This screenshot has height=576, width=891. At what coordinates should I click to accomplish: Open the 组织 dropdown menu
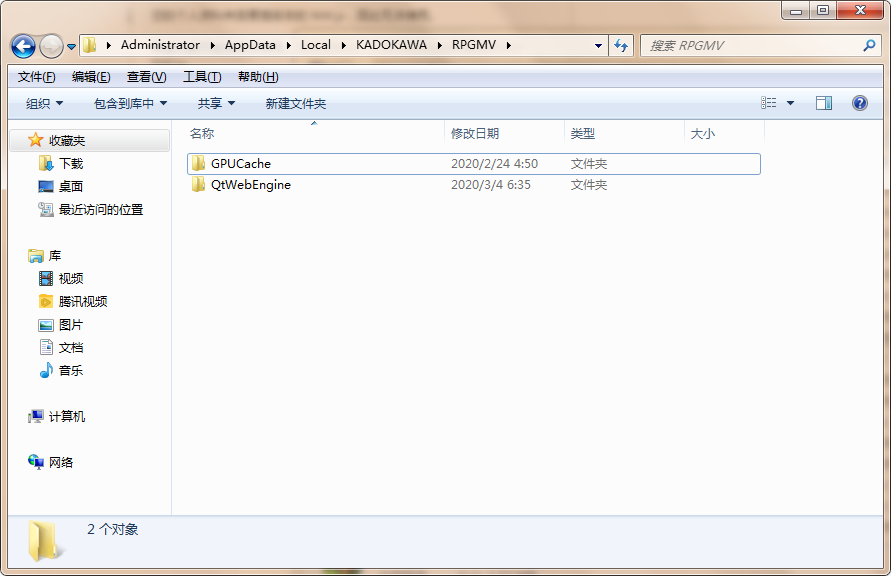pos(42,102)
